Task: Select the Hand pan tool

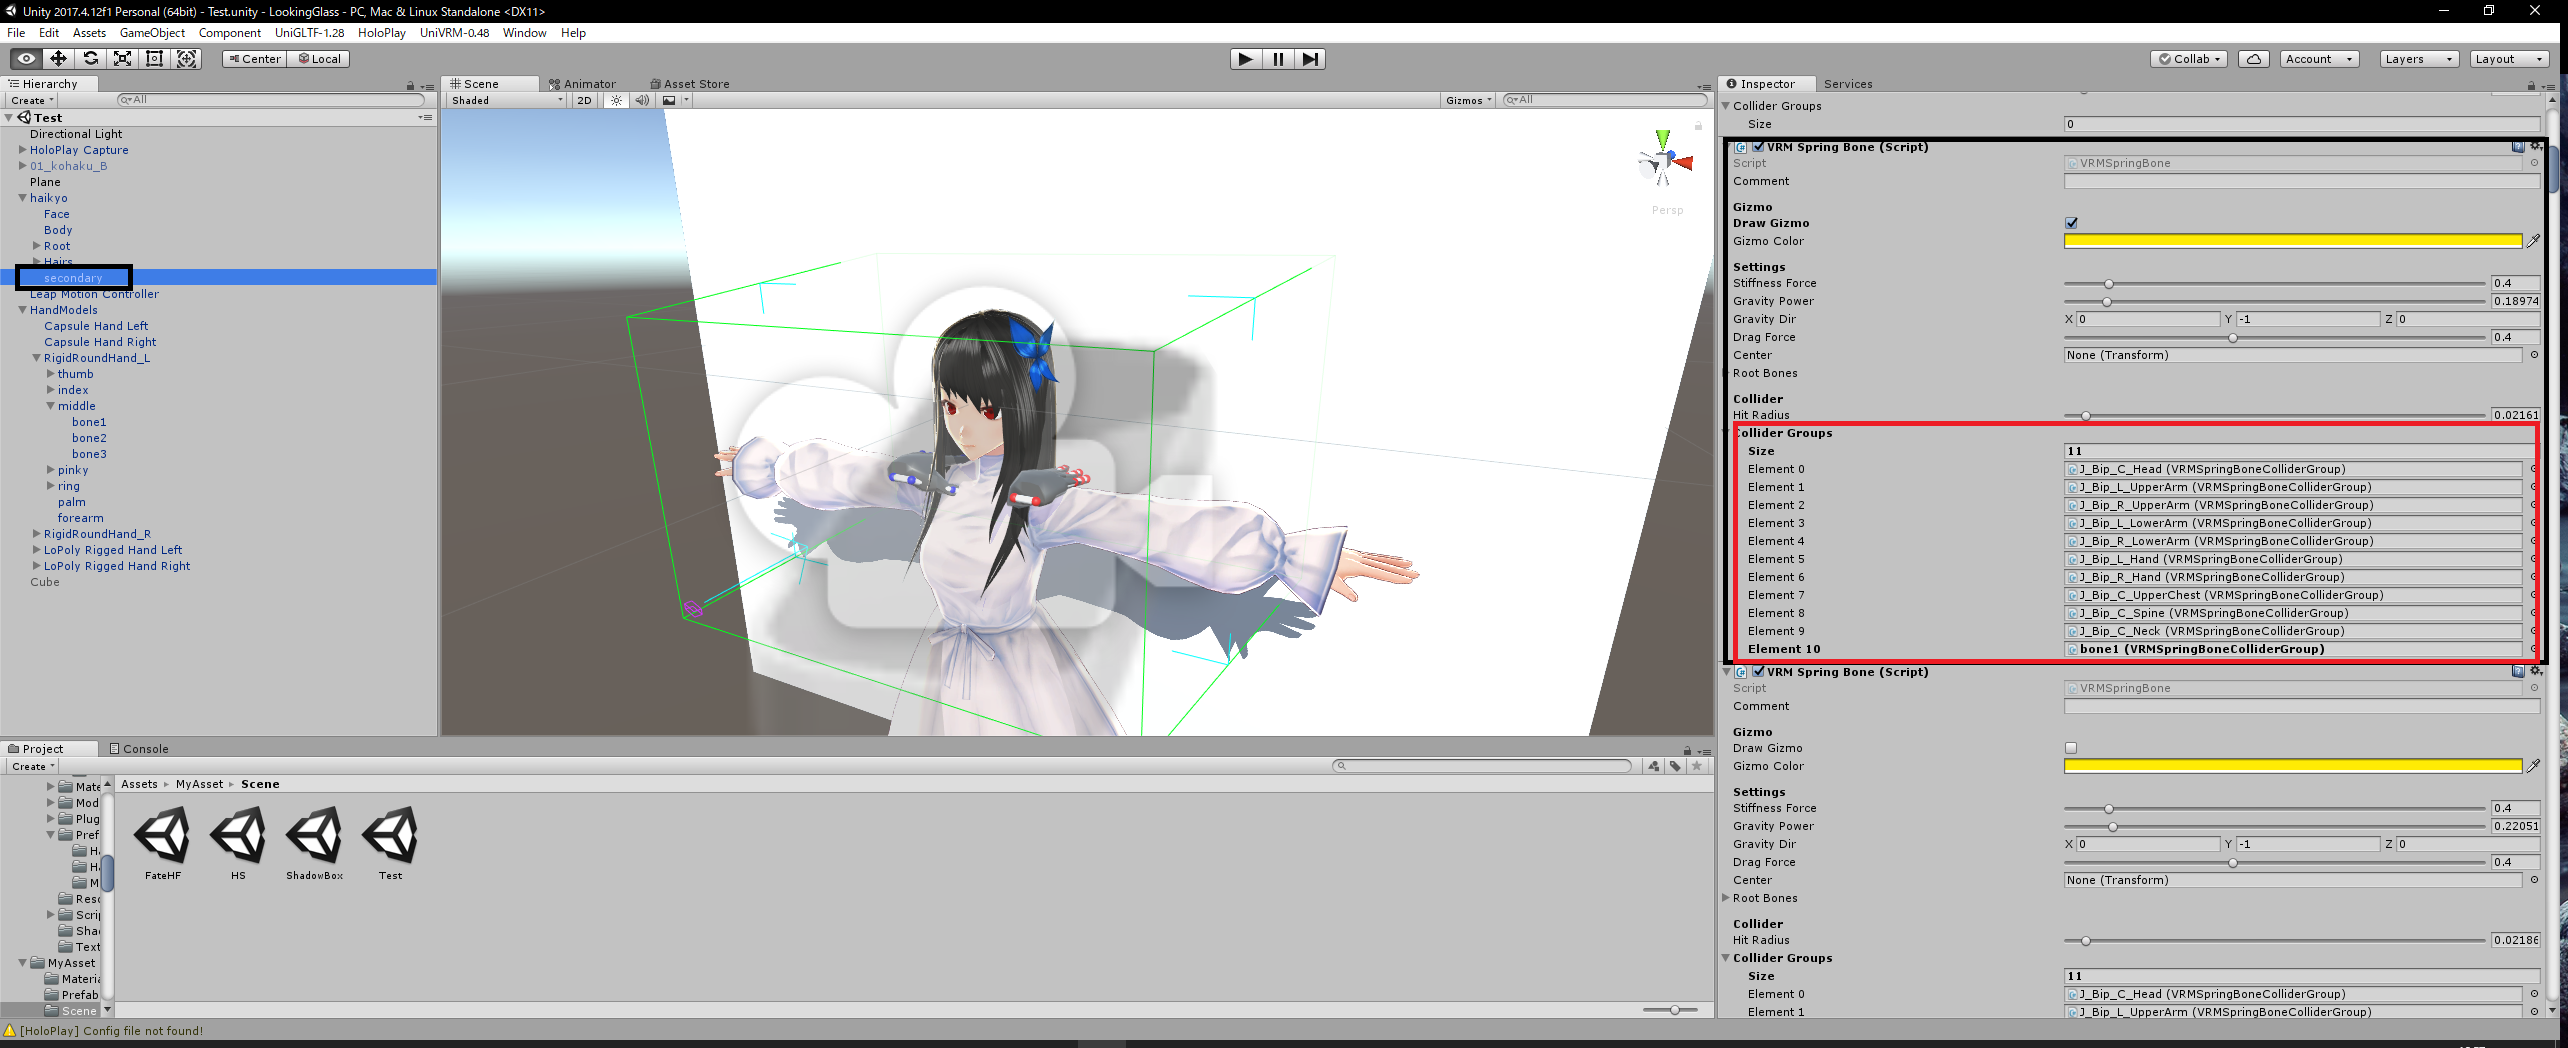Action: [x=25, y=59]
